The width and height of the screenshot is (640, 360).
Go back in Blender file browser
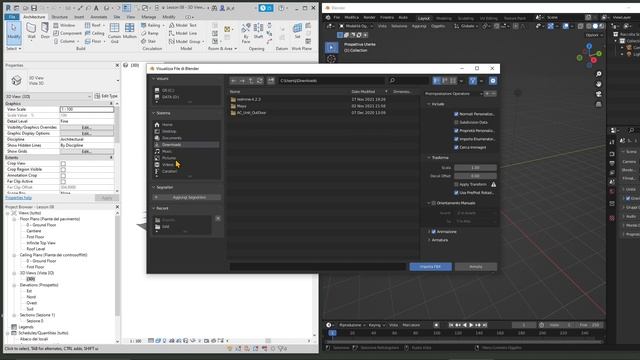point(233,81)
